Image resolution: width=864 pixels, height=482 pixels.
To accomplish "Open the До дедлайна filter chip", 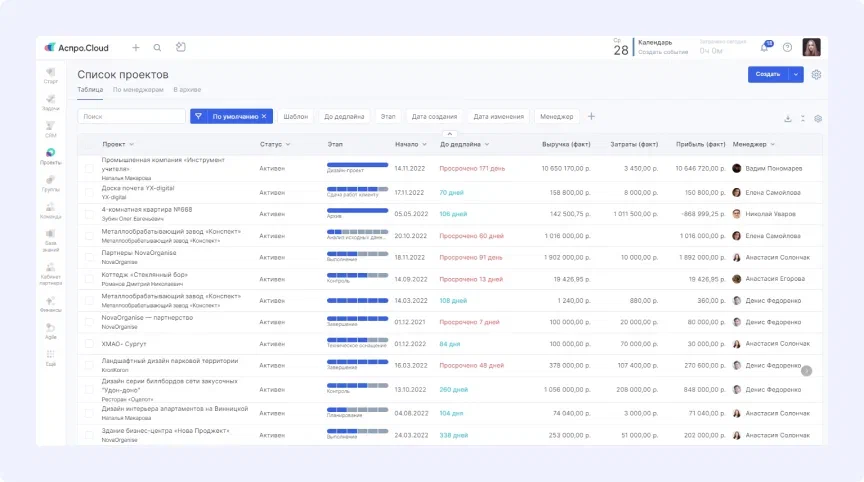I will pos(344,116).
